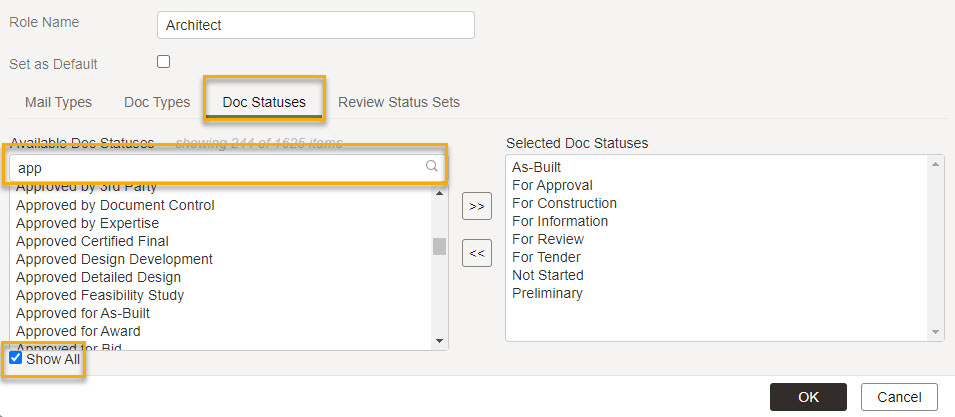Select the Review Status Sets tab
Viewport: 955px width, 417px height.
[399, 102]
